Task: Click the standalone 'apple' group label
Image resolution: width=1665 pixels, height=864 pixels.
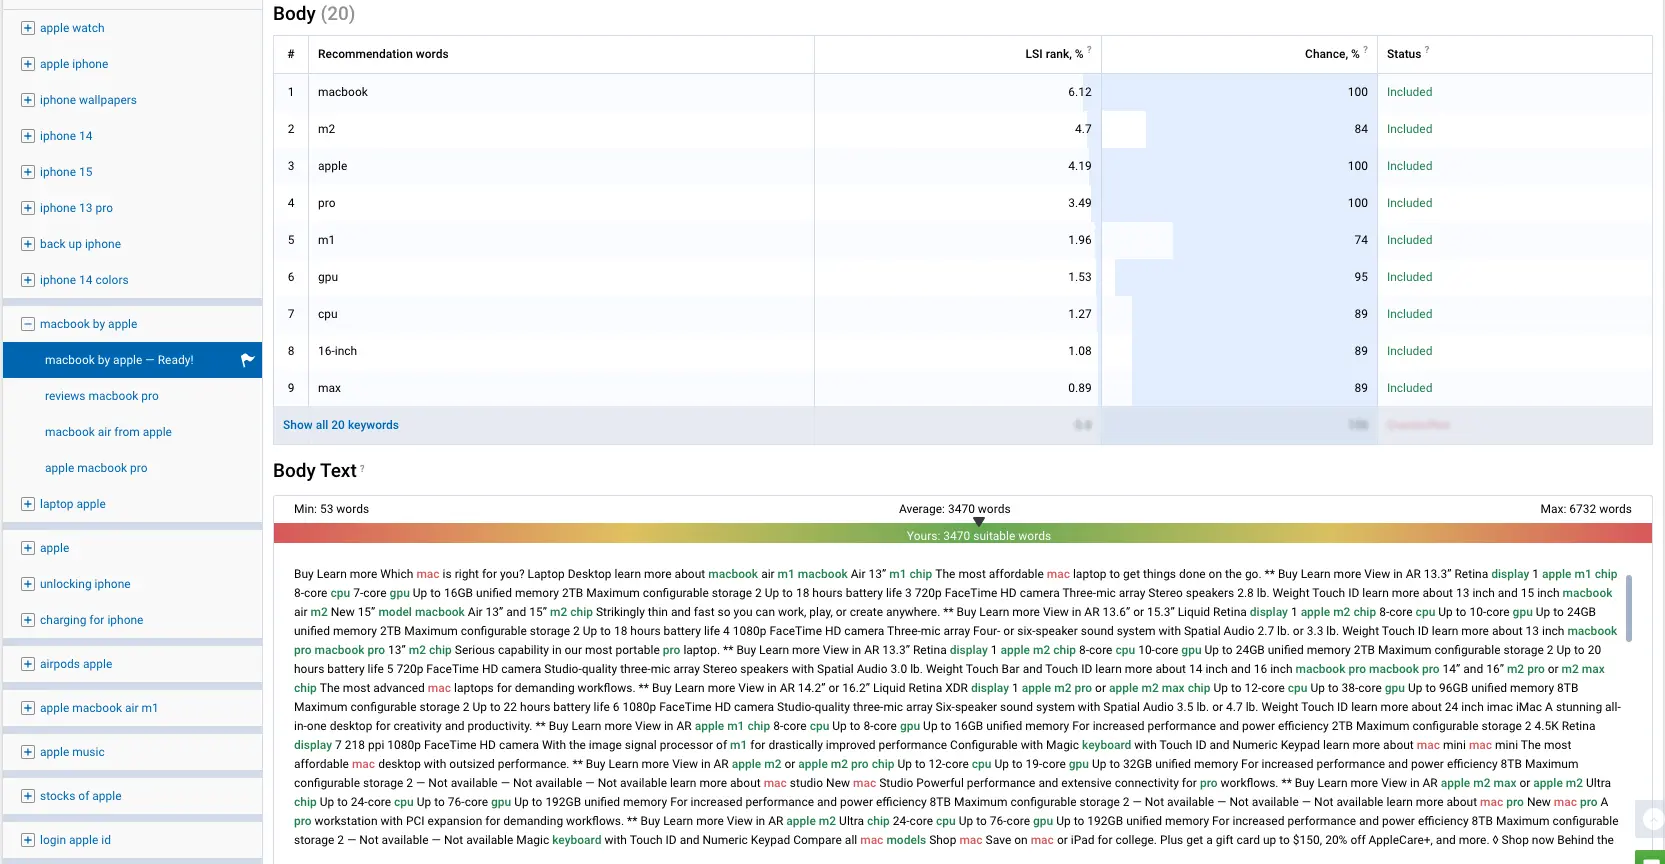Action: click(x=55, y=548)
